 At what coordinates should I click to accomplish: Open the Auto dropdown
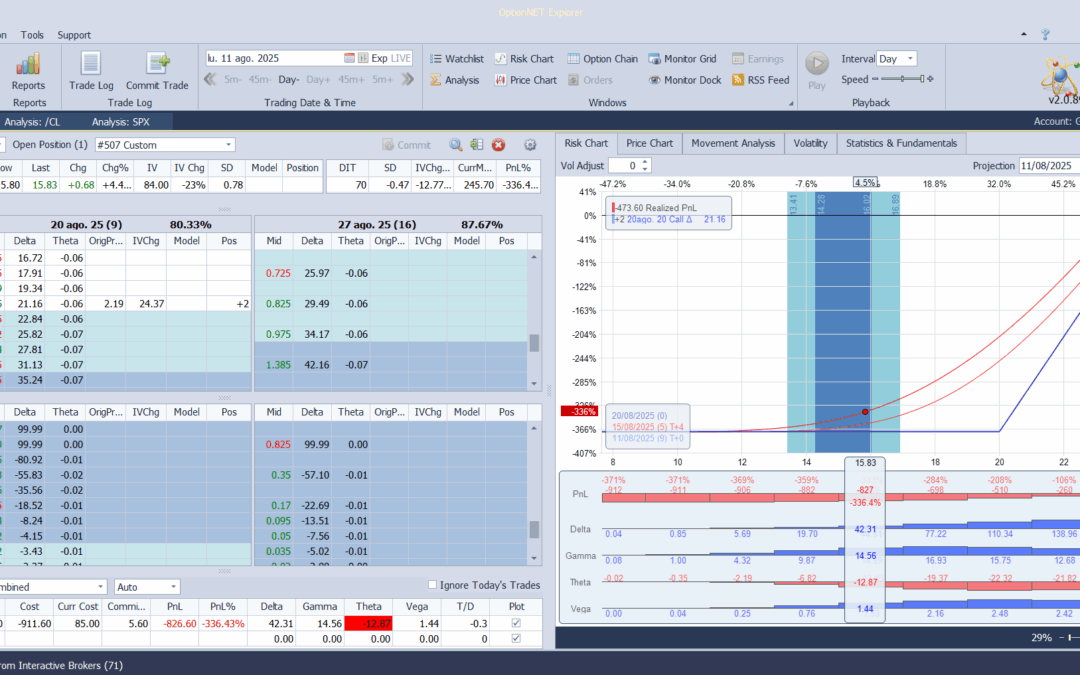pyautogui.click(x=173, y=587)
